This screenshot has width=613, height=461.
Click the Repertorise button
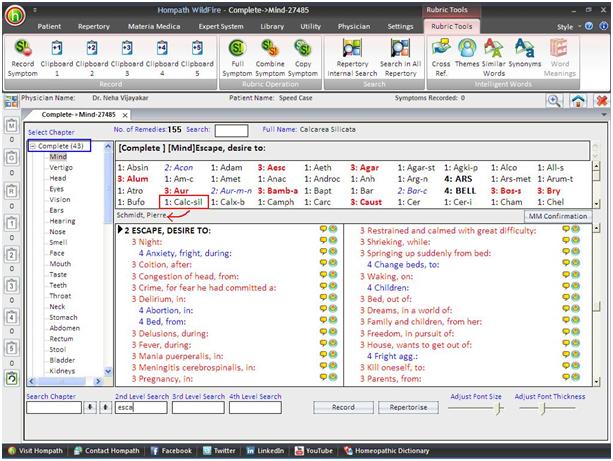click(x=408, y=407)
